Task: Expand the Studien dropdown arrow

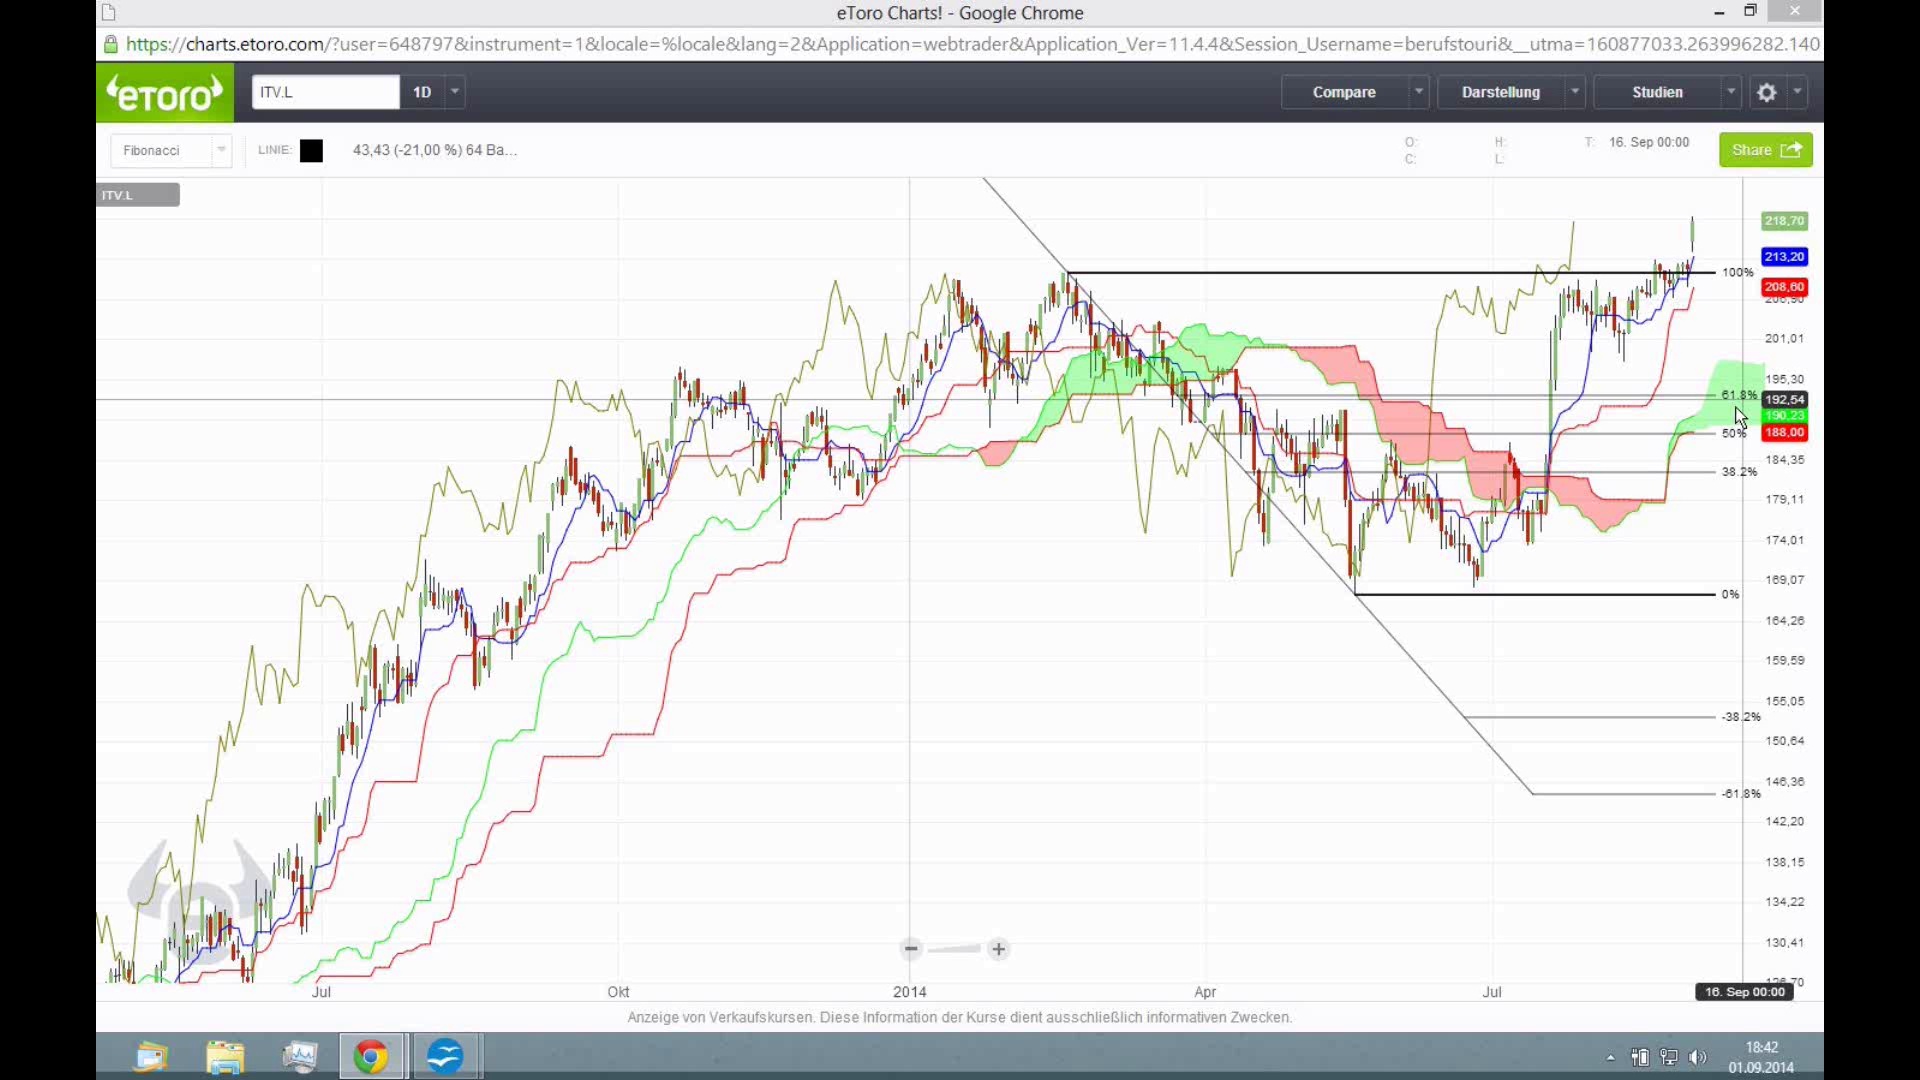Action: click(x=1731, y=92)
